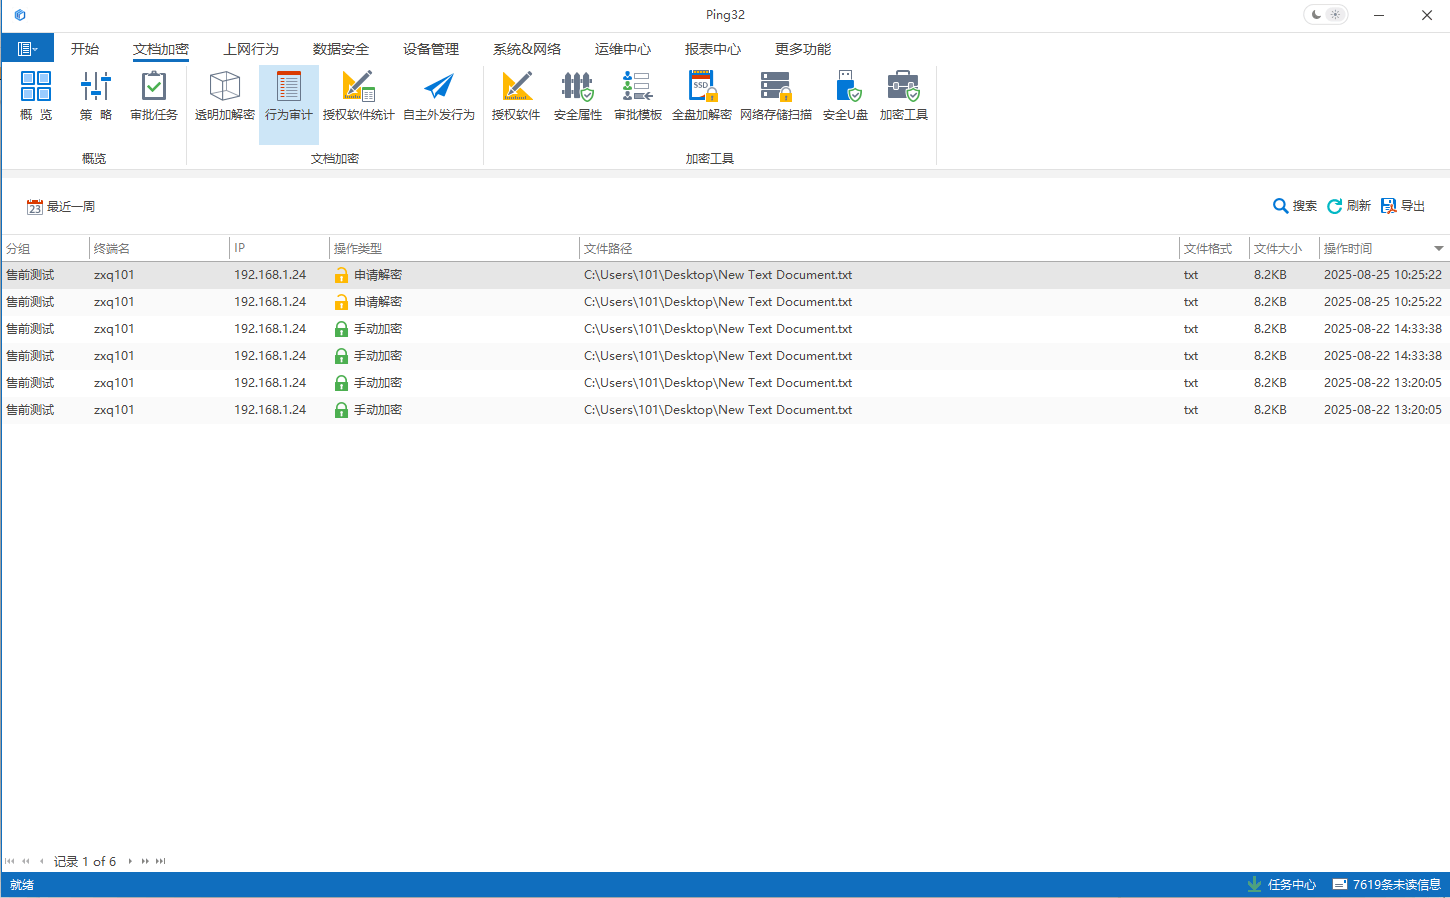Switch to the 报表中心 tab

pos(713,49)
